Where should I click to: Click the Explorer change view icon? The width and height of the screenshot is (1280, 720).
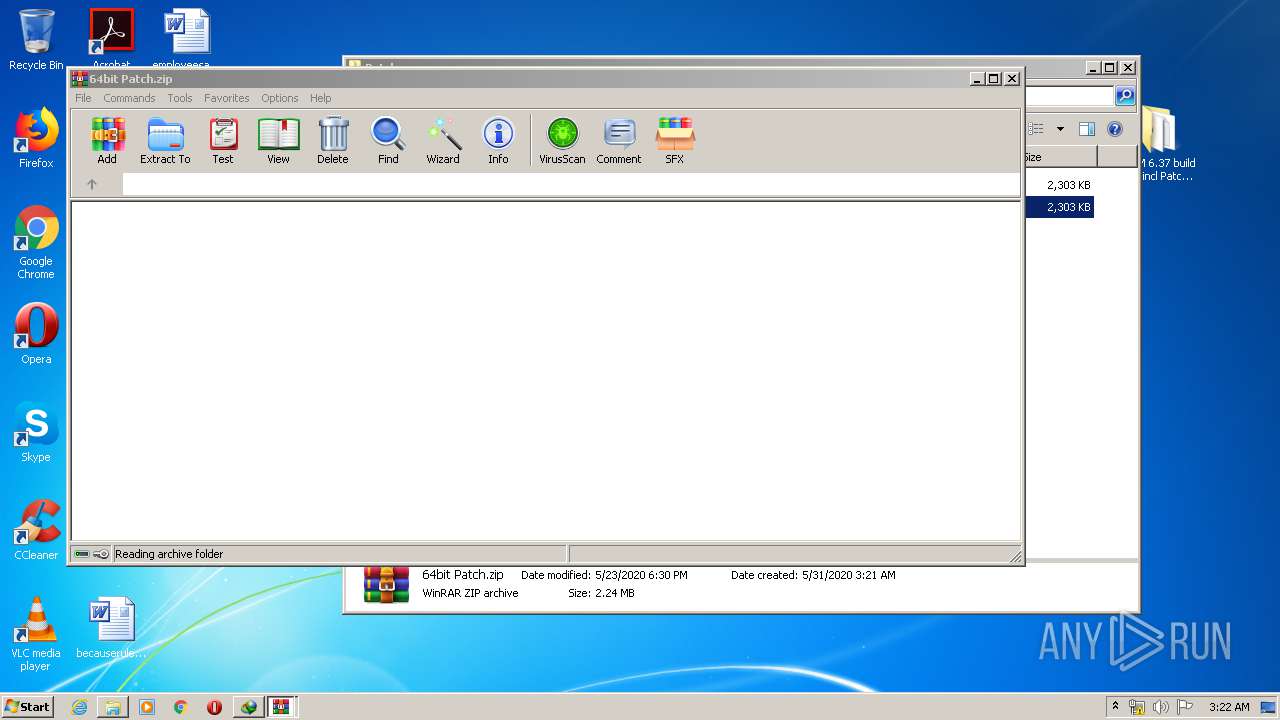tap(1037, 129)
